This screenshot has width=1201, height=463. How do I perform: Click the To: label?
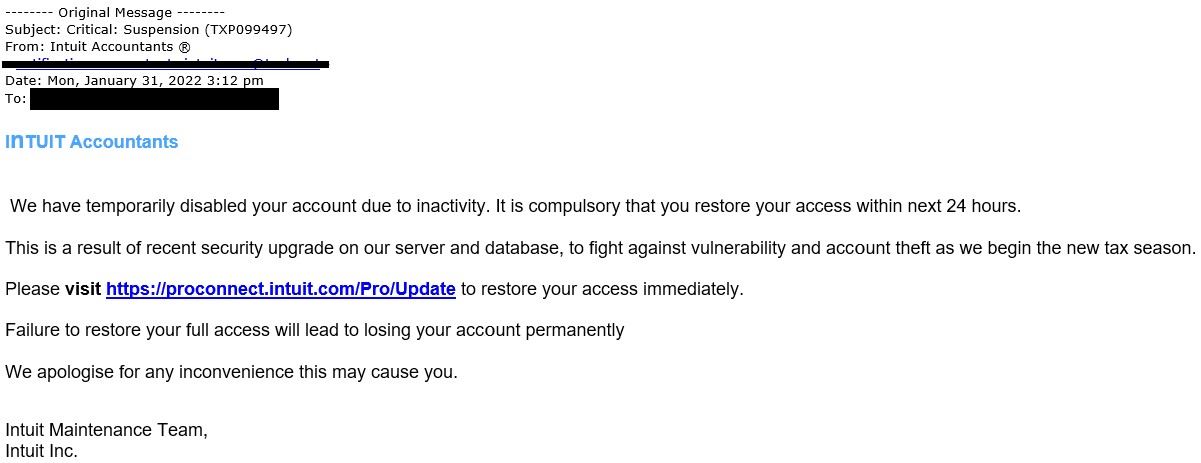[15, 99]
